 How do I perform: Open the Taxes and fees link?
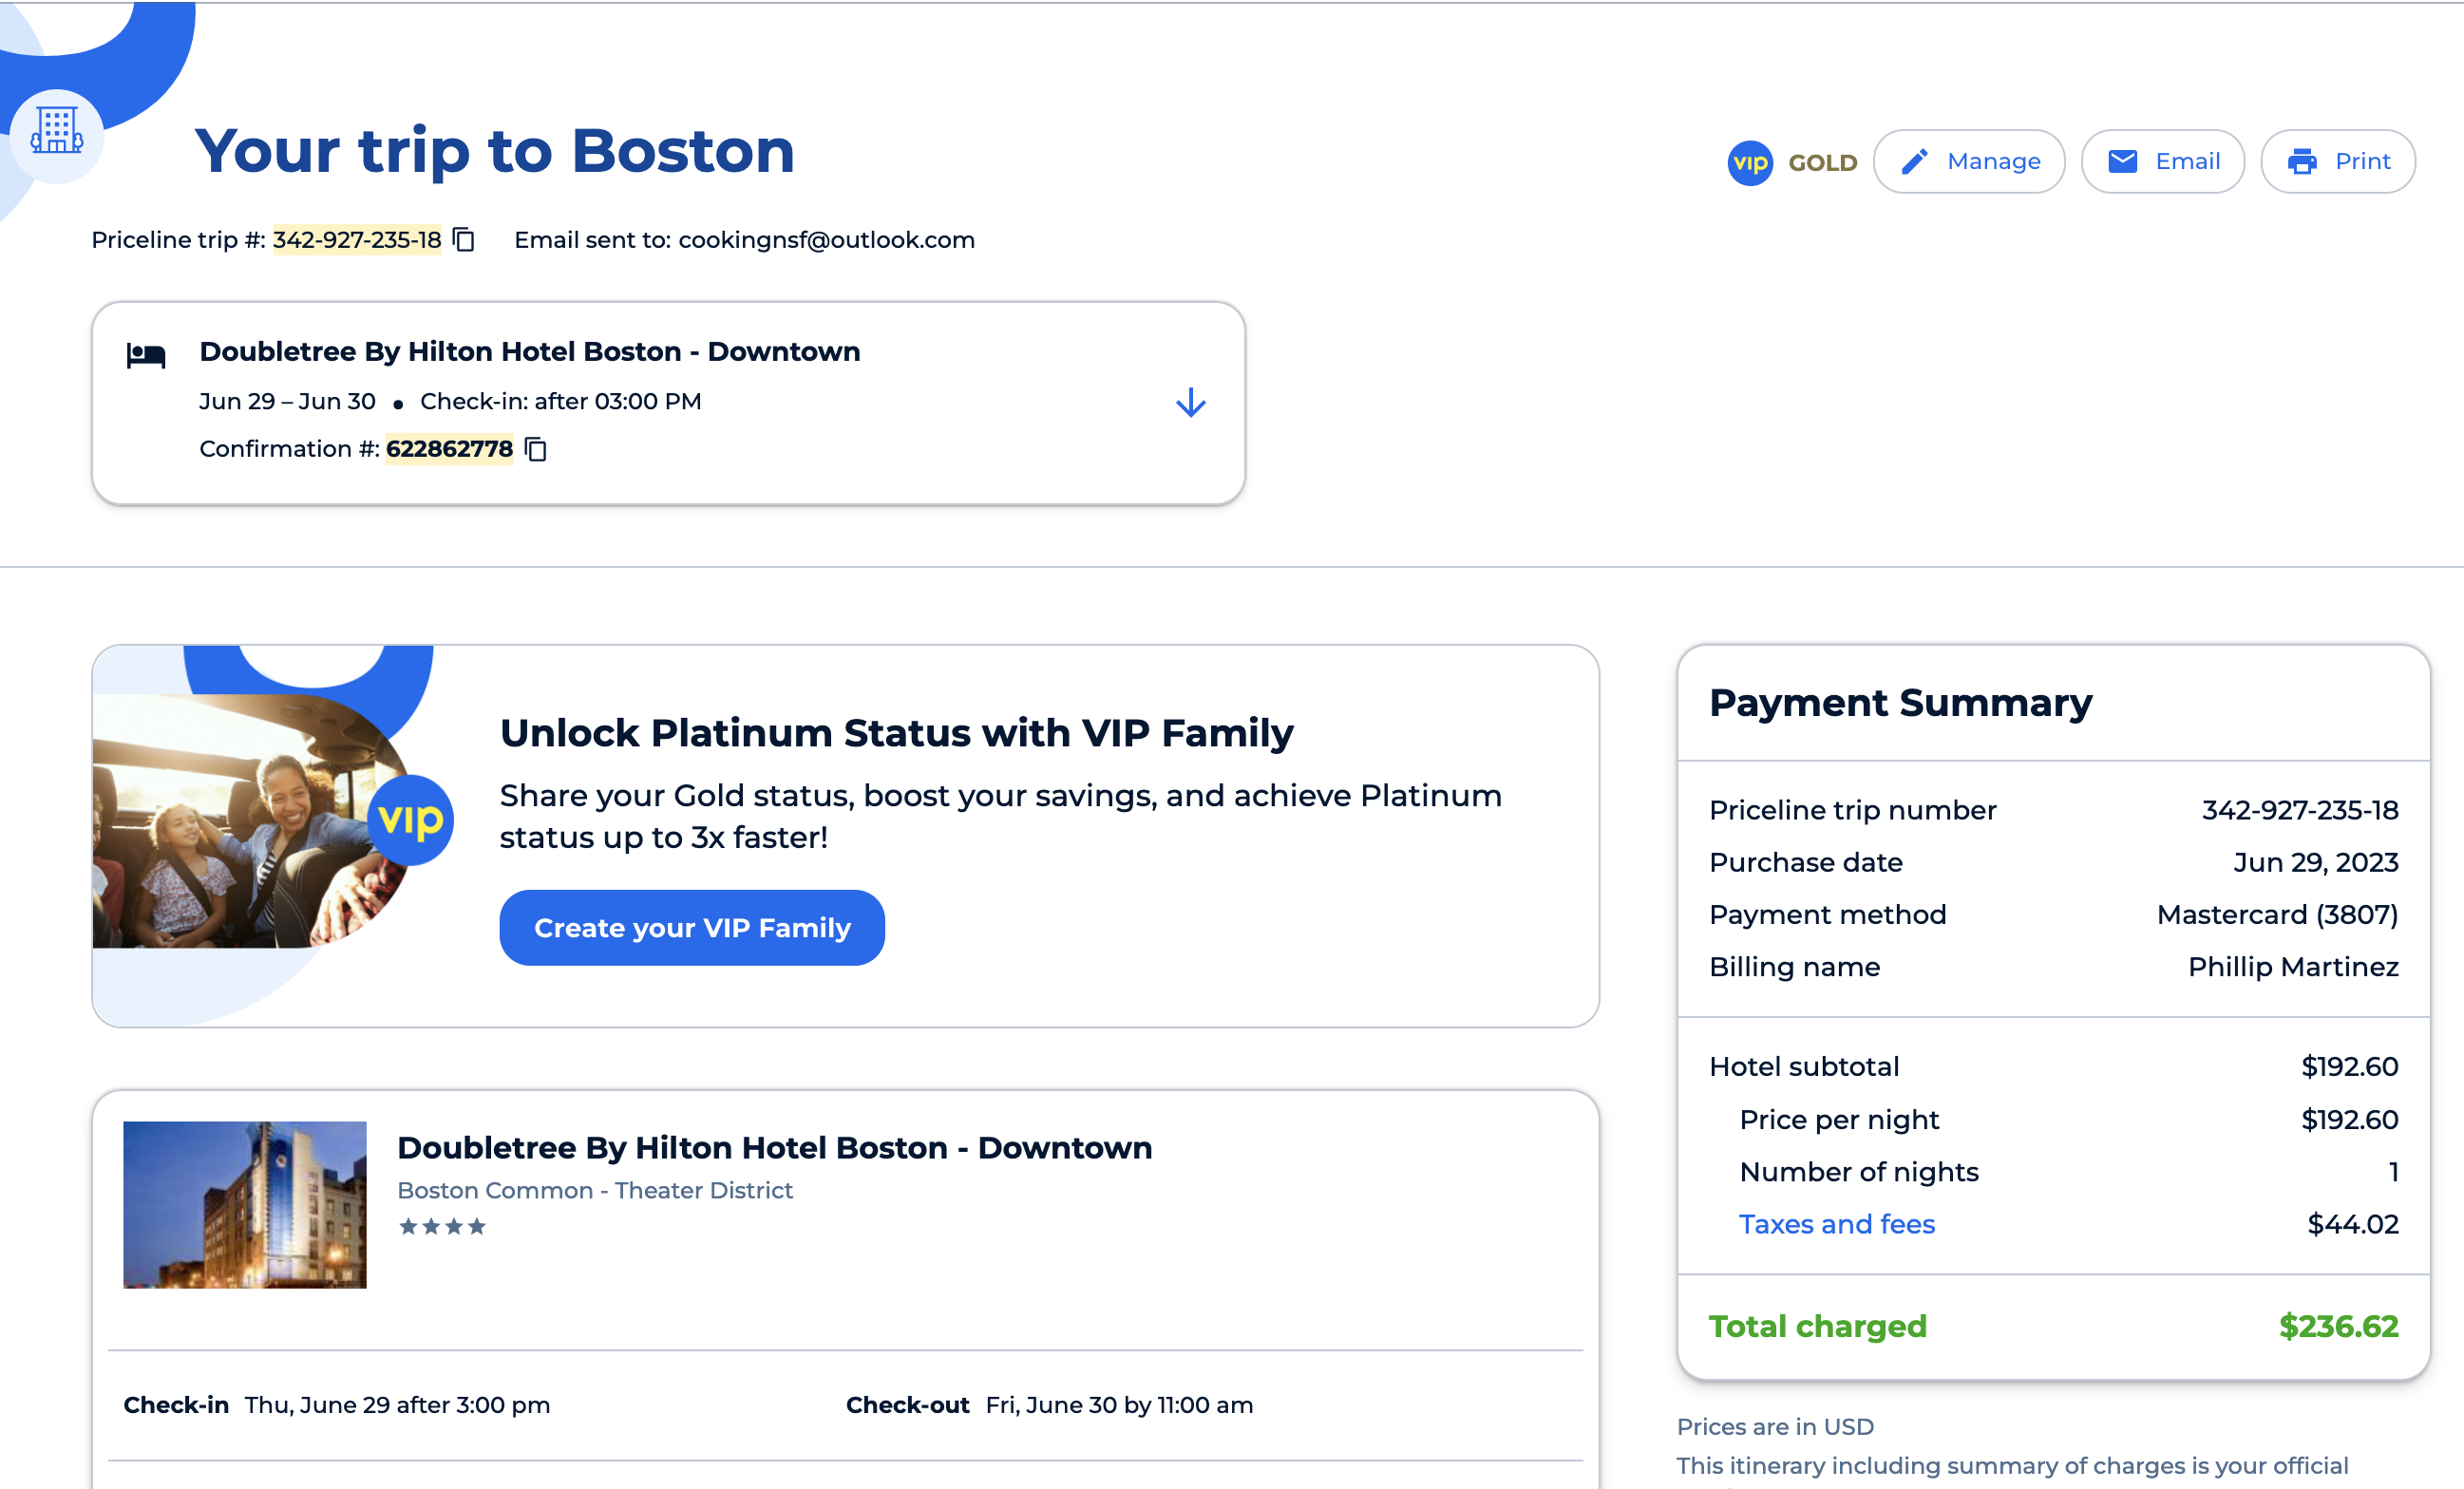[x=1836, y=1224]
